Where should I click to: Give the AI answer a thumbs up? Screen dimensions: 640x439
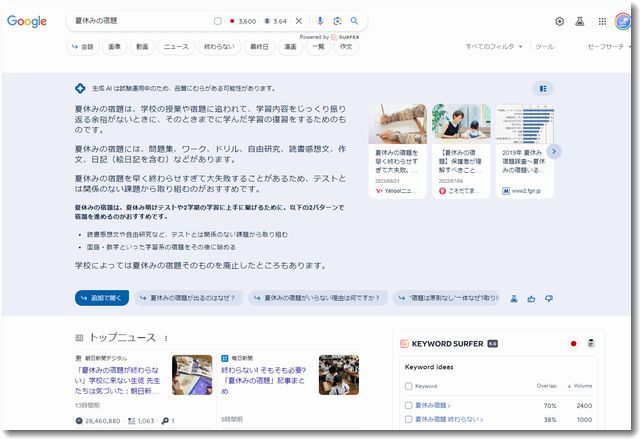tap(531, 299)
